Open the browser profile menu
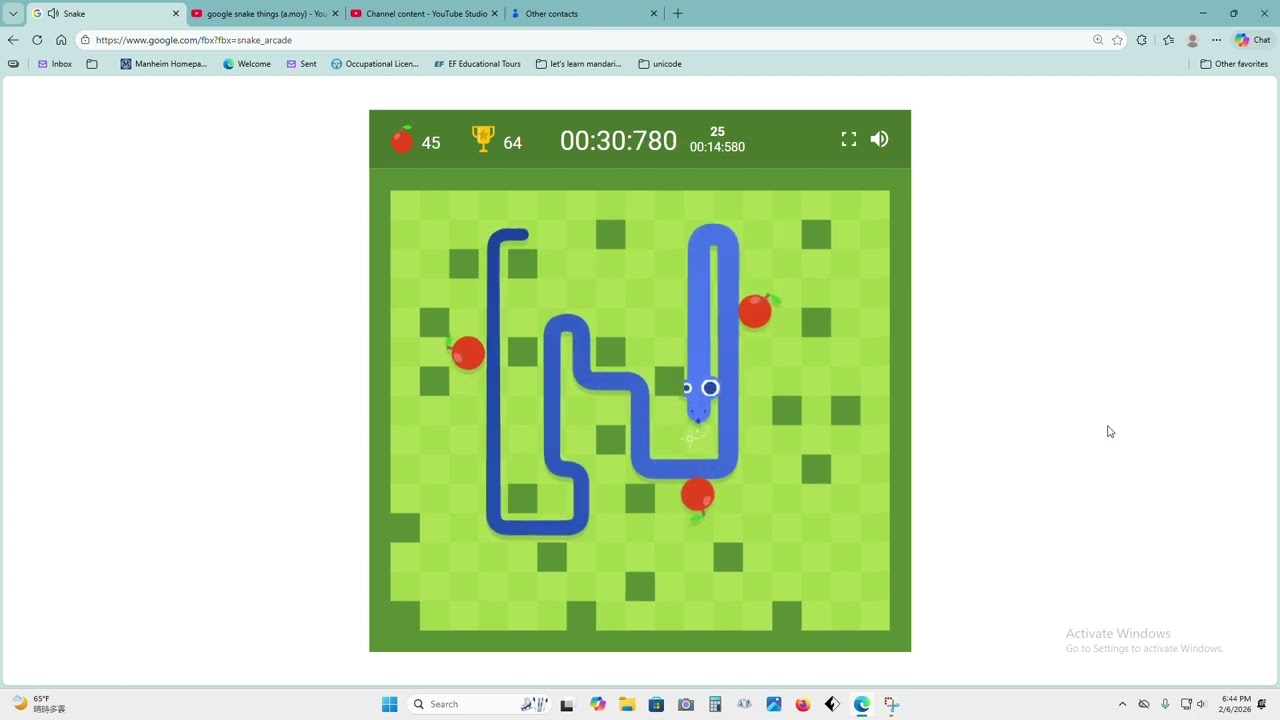The height and width of the screenshot is (720, 1280). [1192, 40]
